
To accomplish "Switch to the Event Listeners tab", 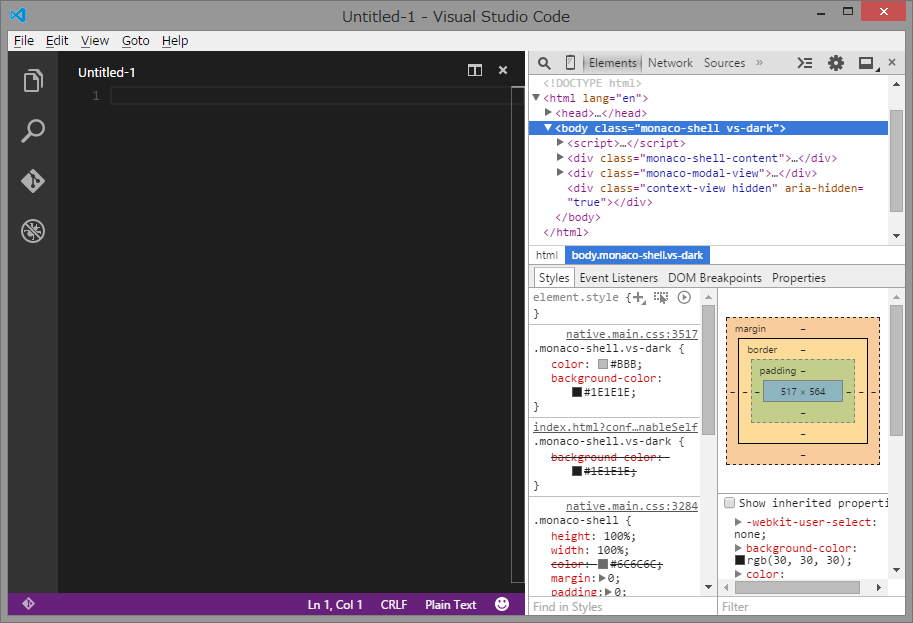I will (x=618, y=277).
